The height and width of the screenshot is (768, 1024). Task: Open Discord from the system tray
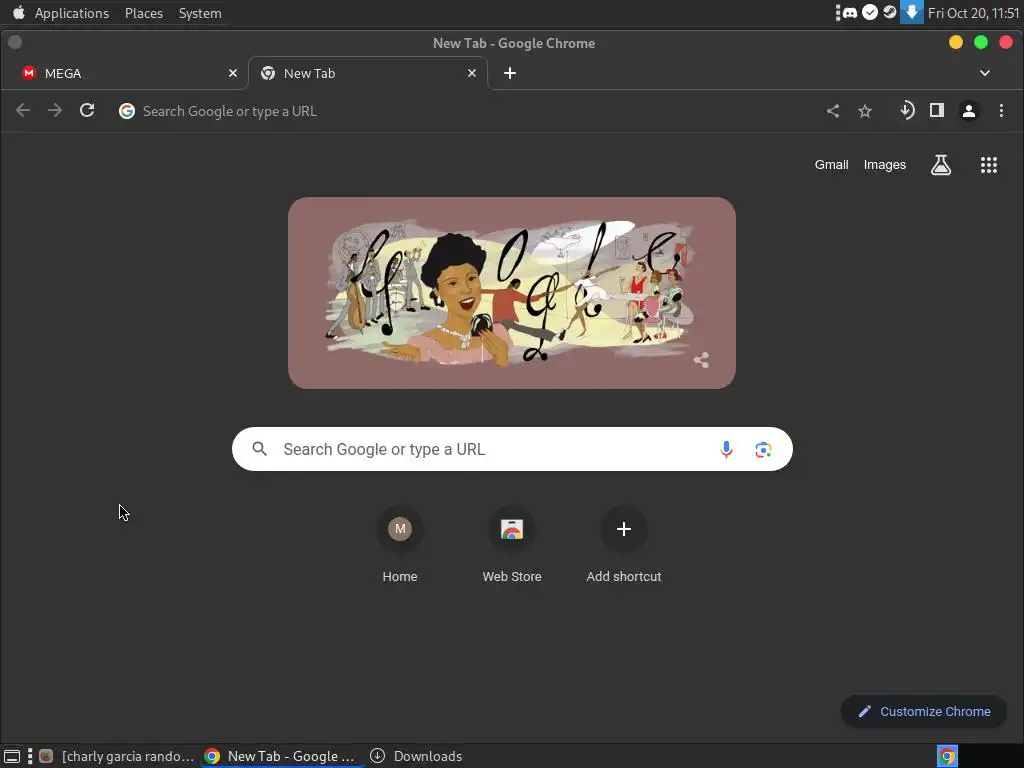pyautogui.click(x=850, y=12)
